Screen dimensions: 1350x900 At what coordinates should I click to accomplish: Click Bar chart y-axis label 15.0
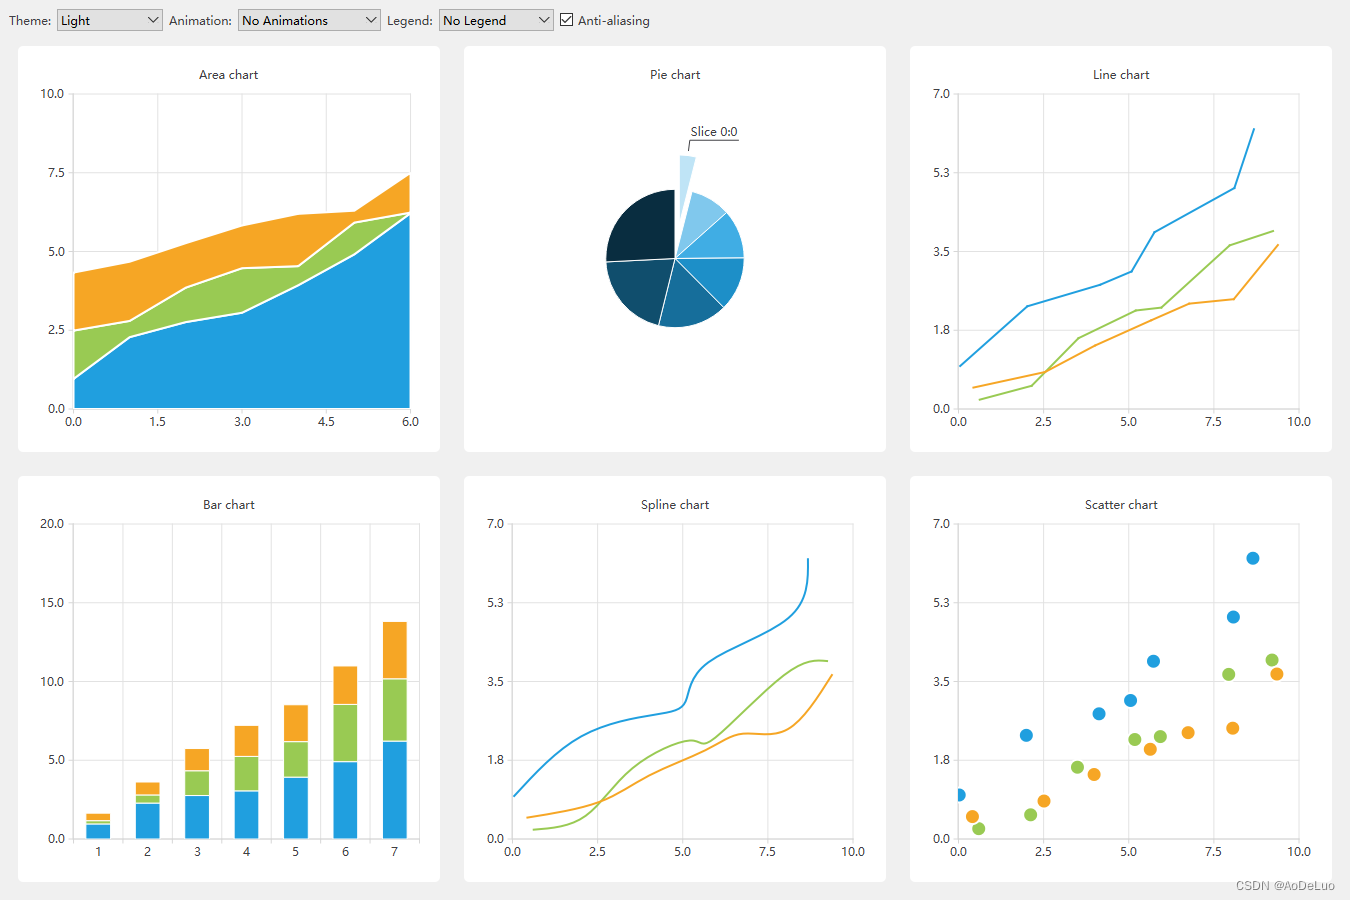tap(52, 603)
